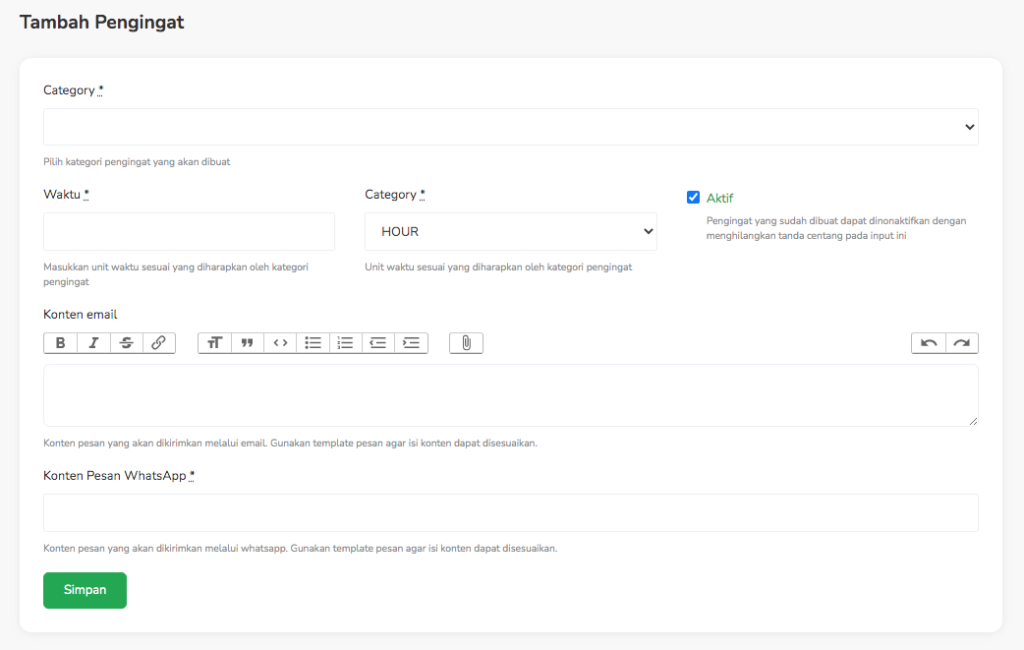Toggle strikethrough text formatting
1024x650 pixels.
tap(126, 343)
